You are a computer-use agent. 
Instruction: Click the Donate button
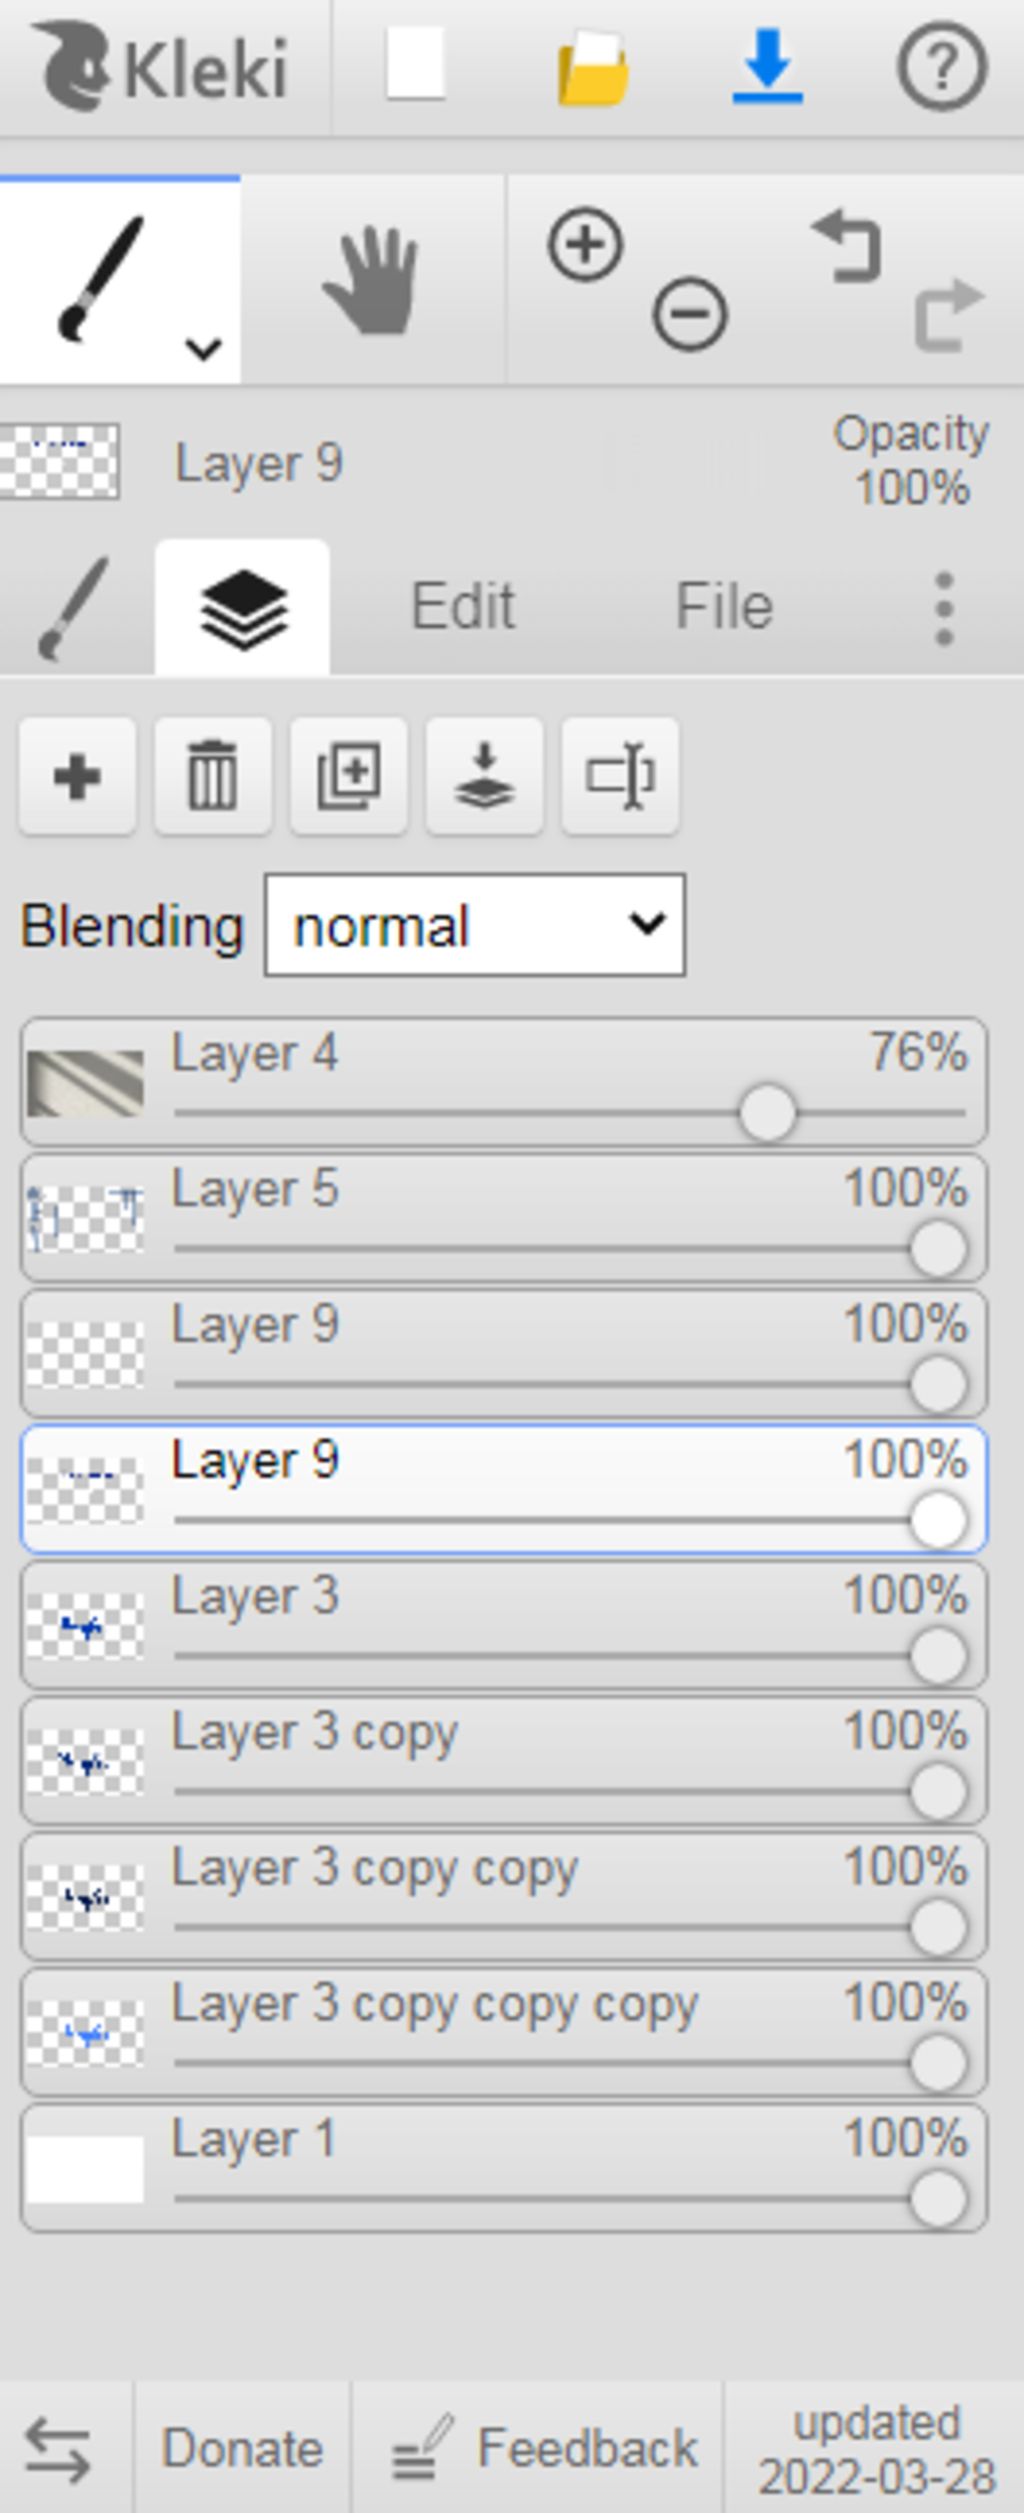(x=242, y=2449)
